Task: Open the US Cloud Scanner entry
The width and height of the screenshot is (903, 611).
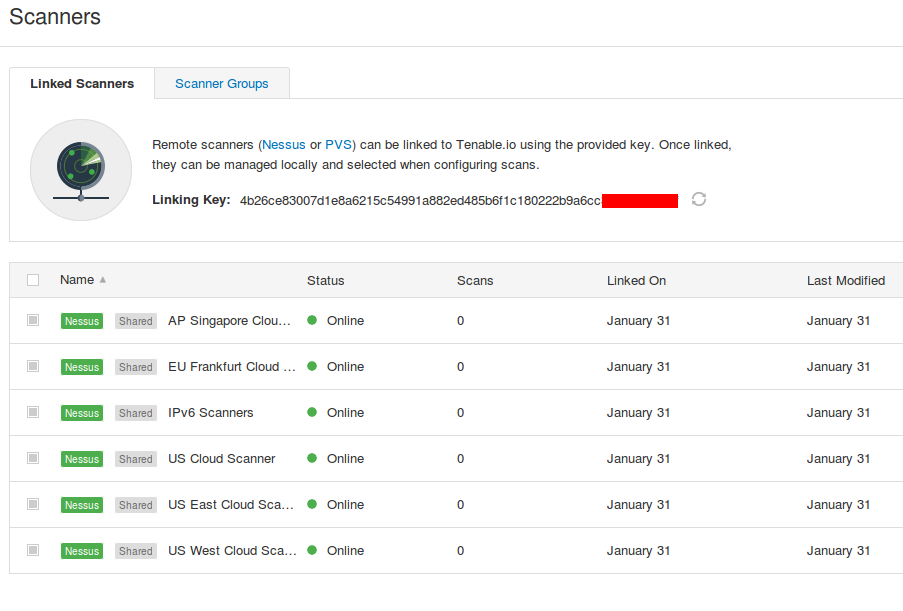Action: coord(222,459)
